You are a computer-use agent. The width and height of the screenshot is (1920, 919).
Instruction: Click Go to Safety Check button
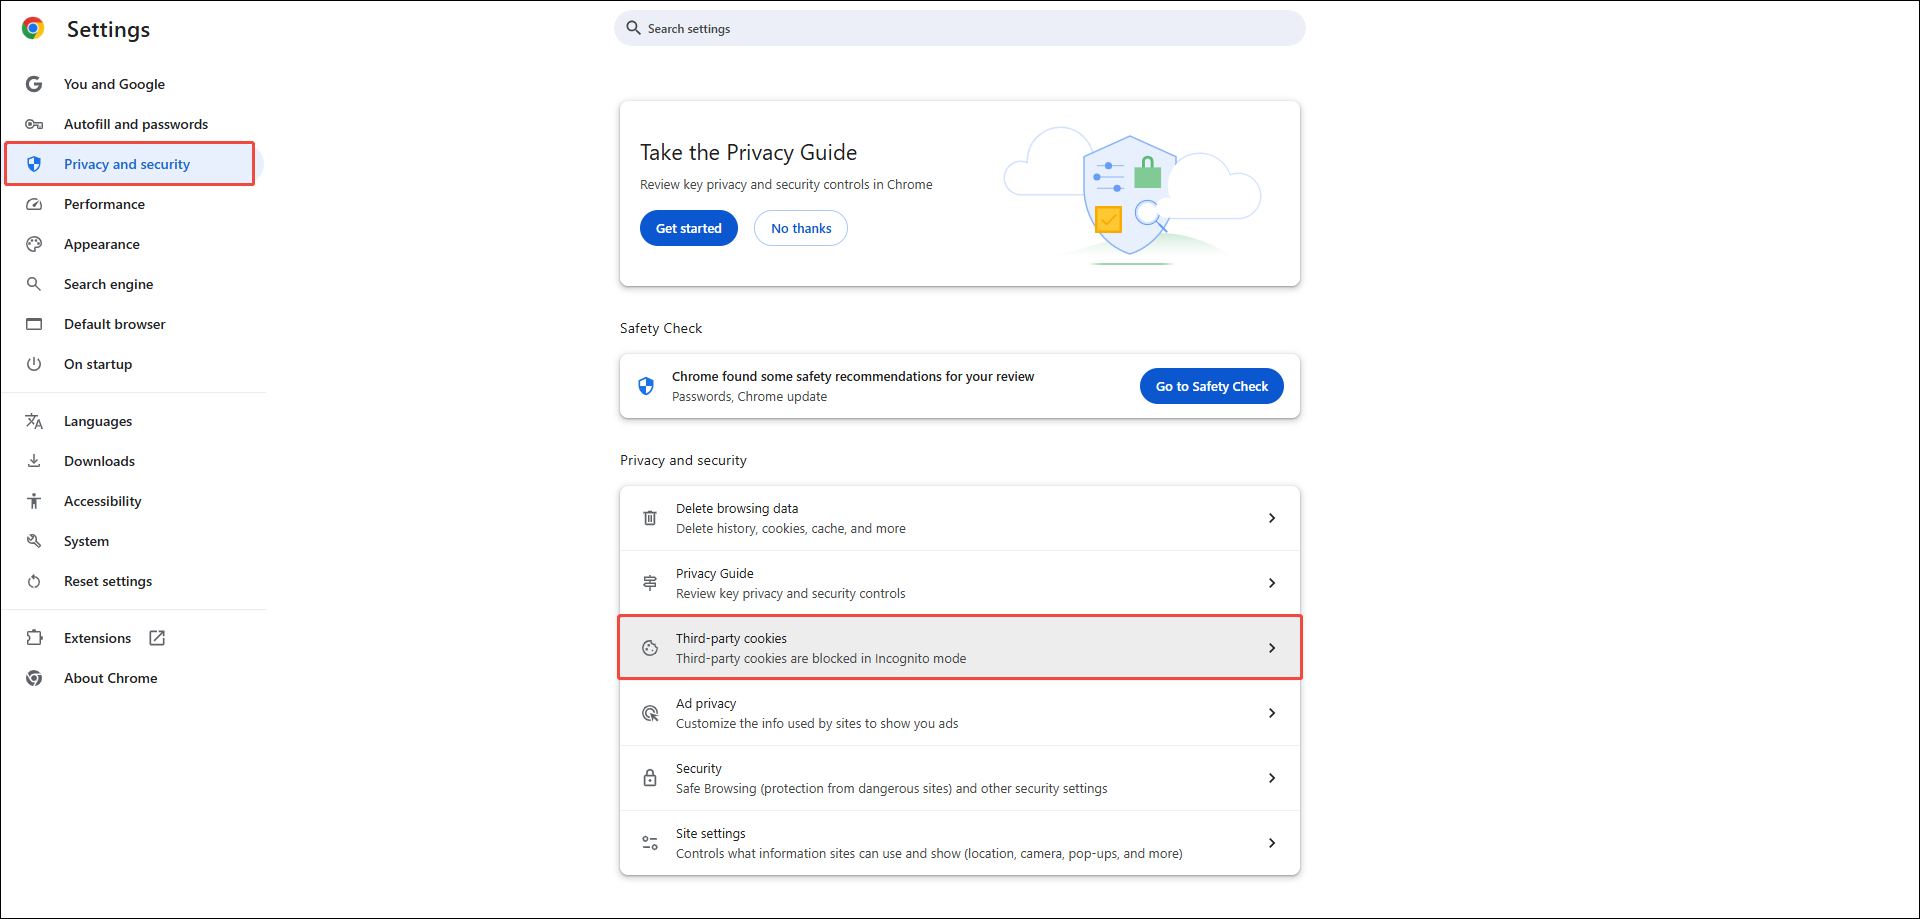(1211, 386)
